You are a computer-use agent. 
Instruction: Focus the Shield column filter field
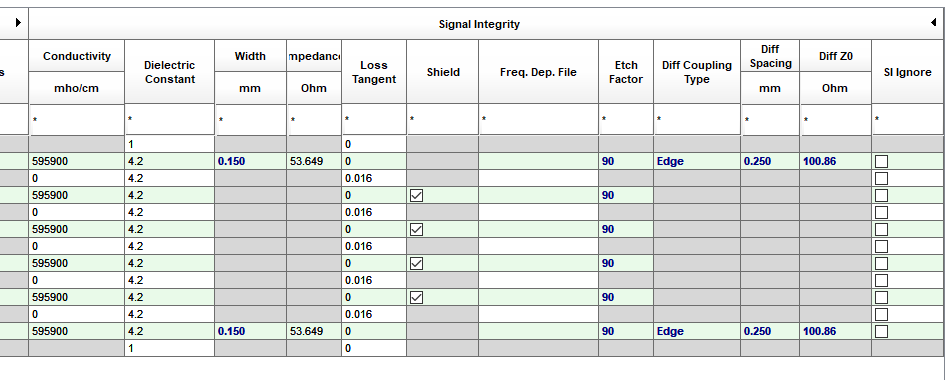pos(442,119)
